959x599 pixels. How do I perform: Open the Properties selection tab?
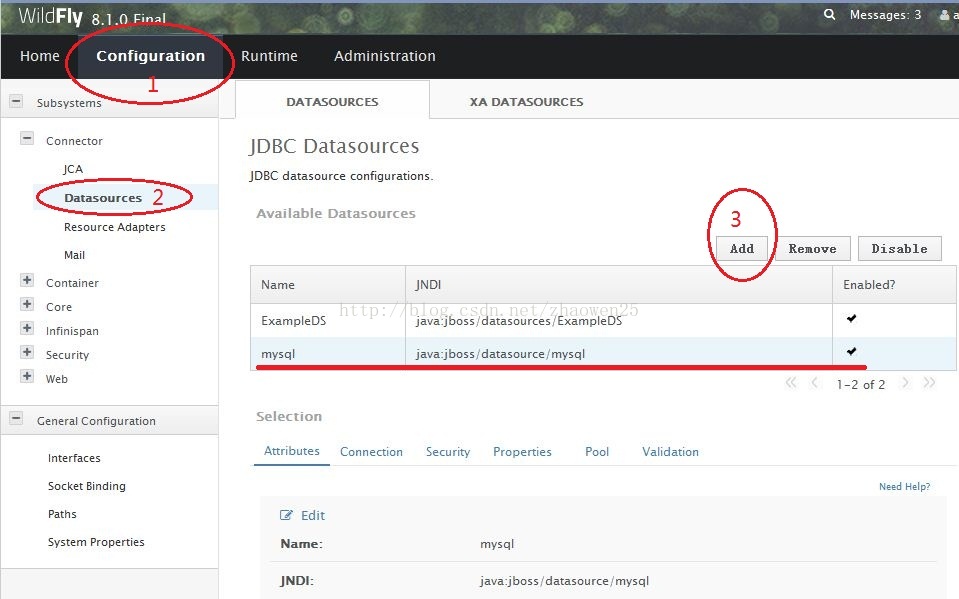(x=522, y=452)
